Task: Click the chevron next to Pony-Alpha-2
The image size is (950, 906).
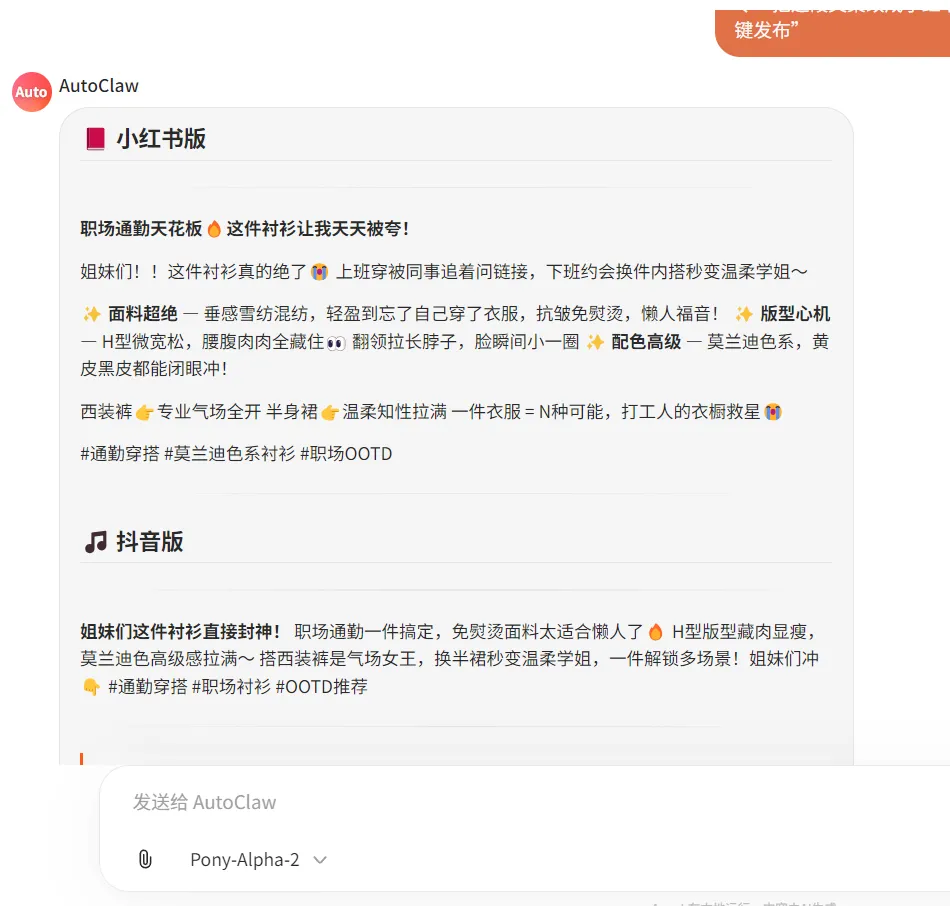Action: (320, 860)
